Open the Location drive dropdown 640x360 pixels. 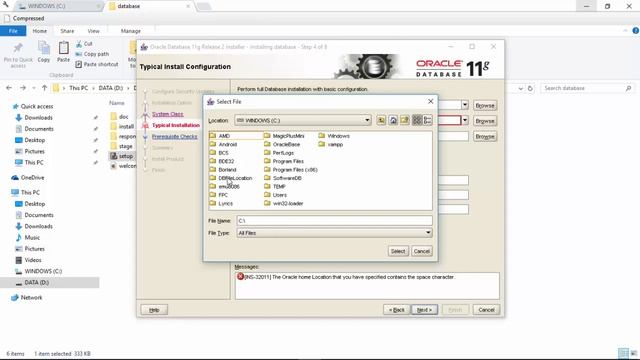(x=367, y=120)
